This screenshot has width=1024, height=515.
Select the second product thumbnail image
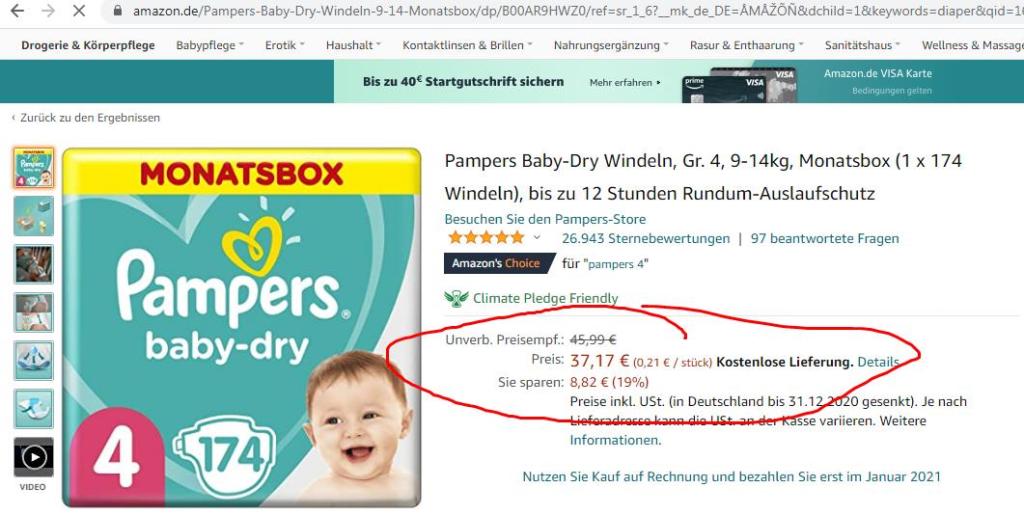[x=33, y=216]
